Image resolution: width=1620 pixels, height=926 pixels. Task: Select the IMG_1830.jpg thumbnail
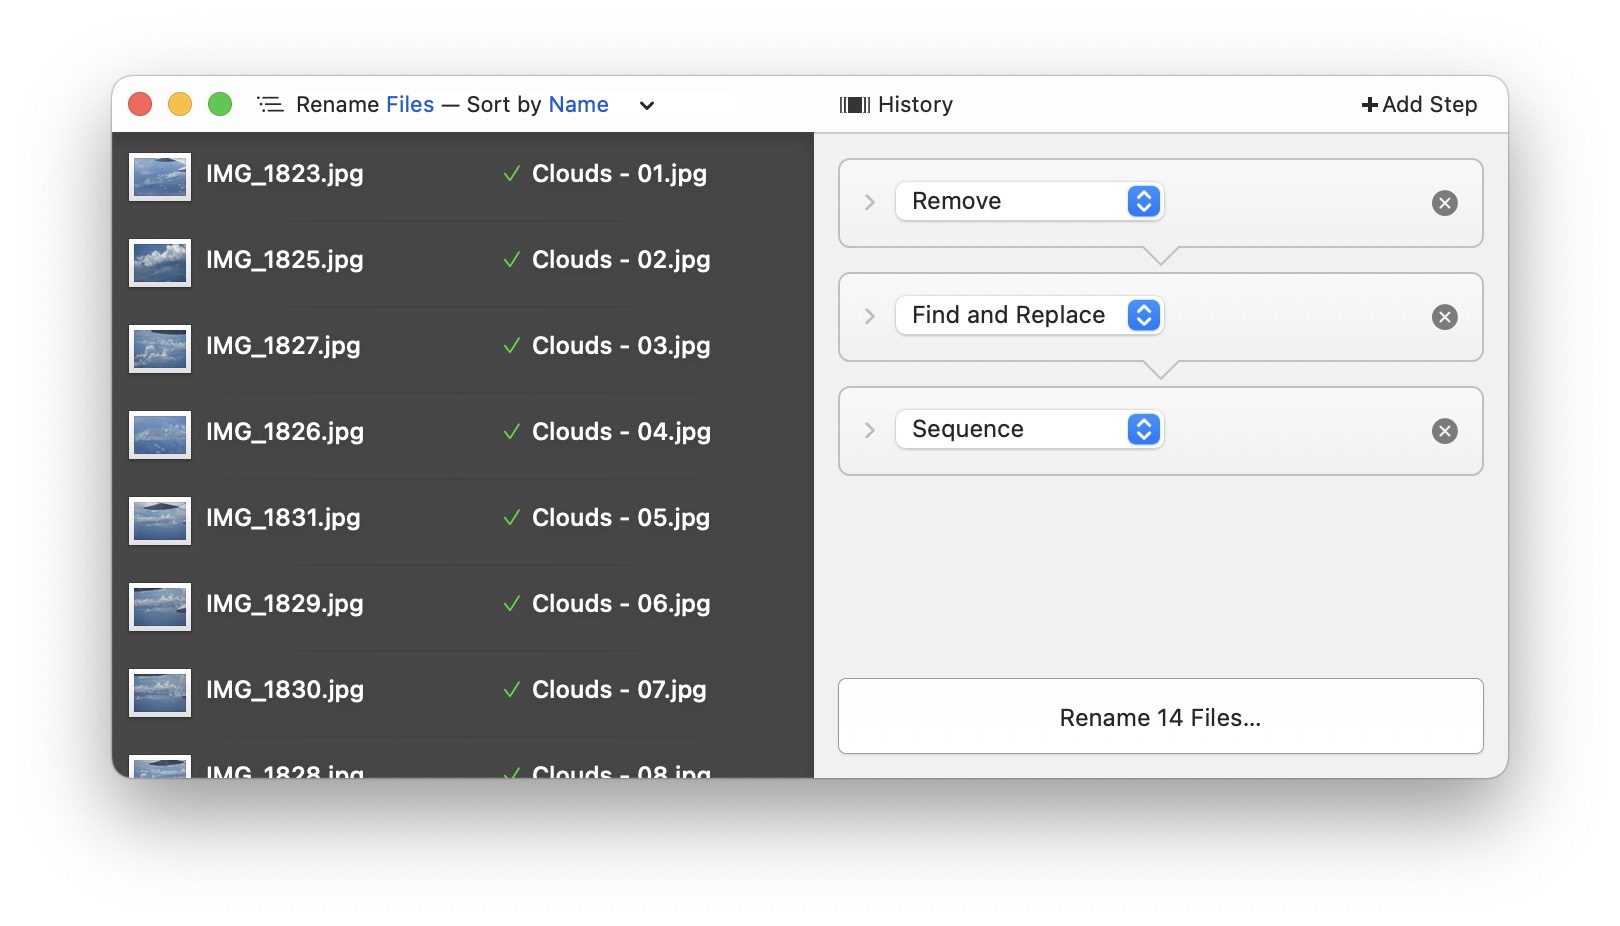(160, 693)
